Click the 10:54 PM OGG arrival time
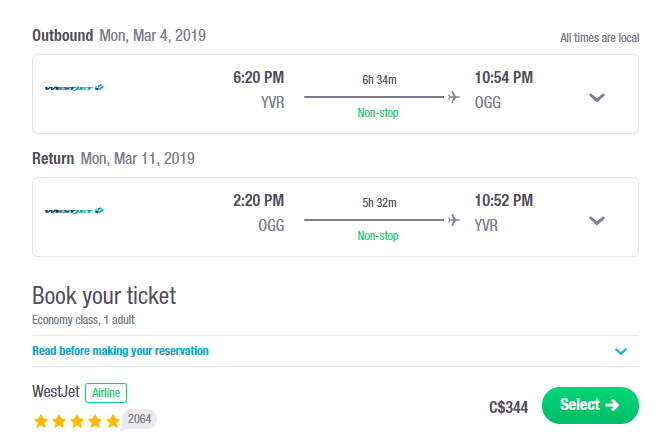 504,78
